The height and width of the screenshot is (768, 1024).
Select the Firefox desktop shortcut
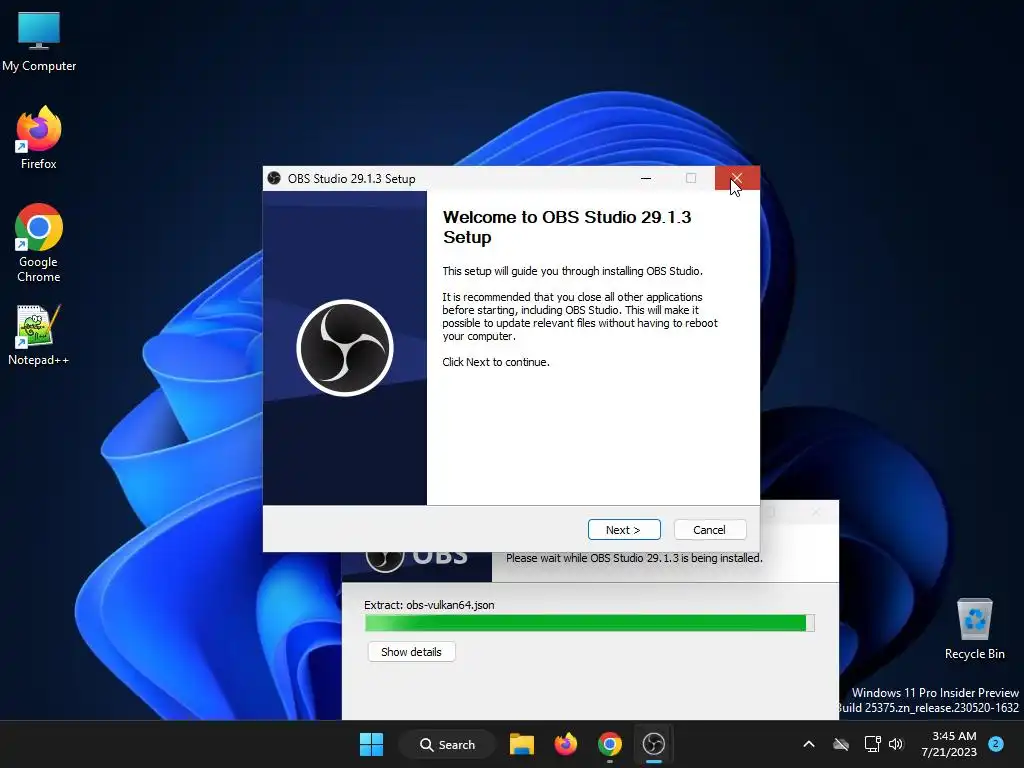39,138
